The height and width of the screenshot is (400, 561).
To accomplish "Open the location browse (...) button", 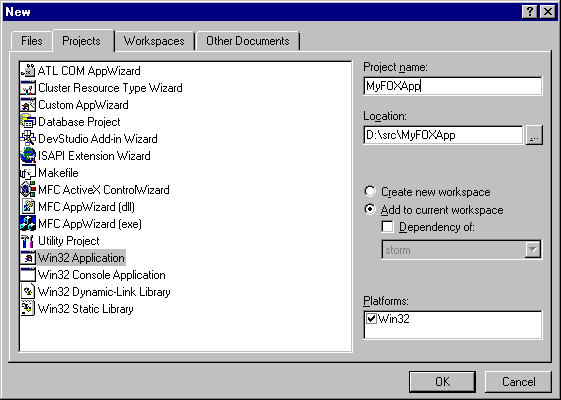I will (534, 135).
